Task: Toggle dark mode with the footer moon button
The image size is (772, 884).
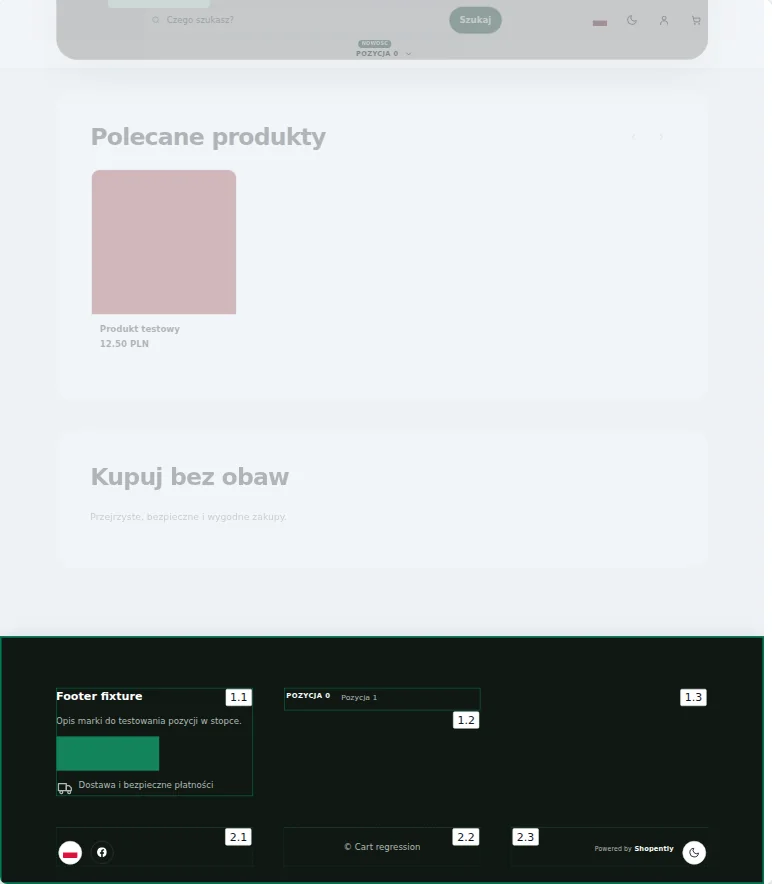Action: click(x=694, y=852)
